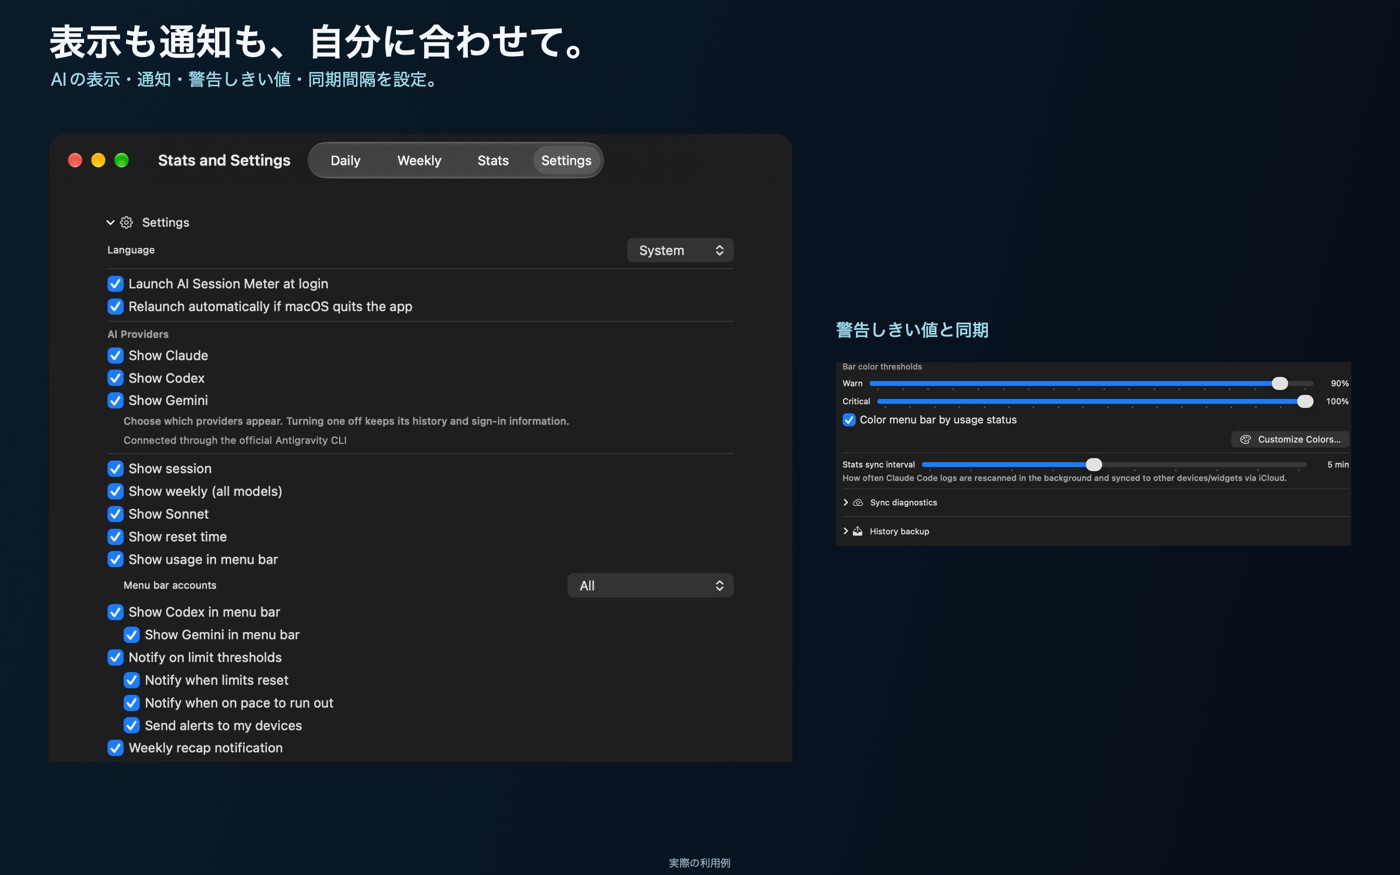This screenshot has height=875, width=1400.
Task: Click the Warn threshold slider knob
Action: pyautogui.click(x=1280, y=383)
